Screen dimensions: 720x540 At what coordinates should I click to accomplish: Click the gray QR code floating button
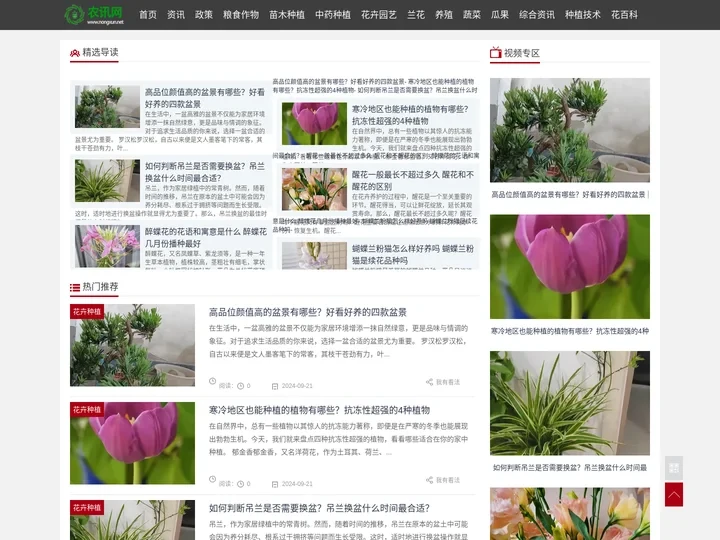tap(674, 468)
